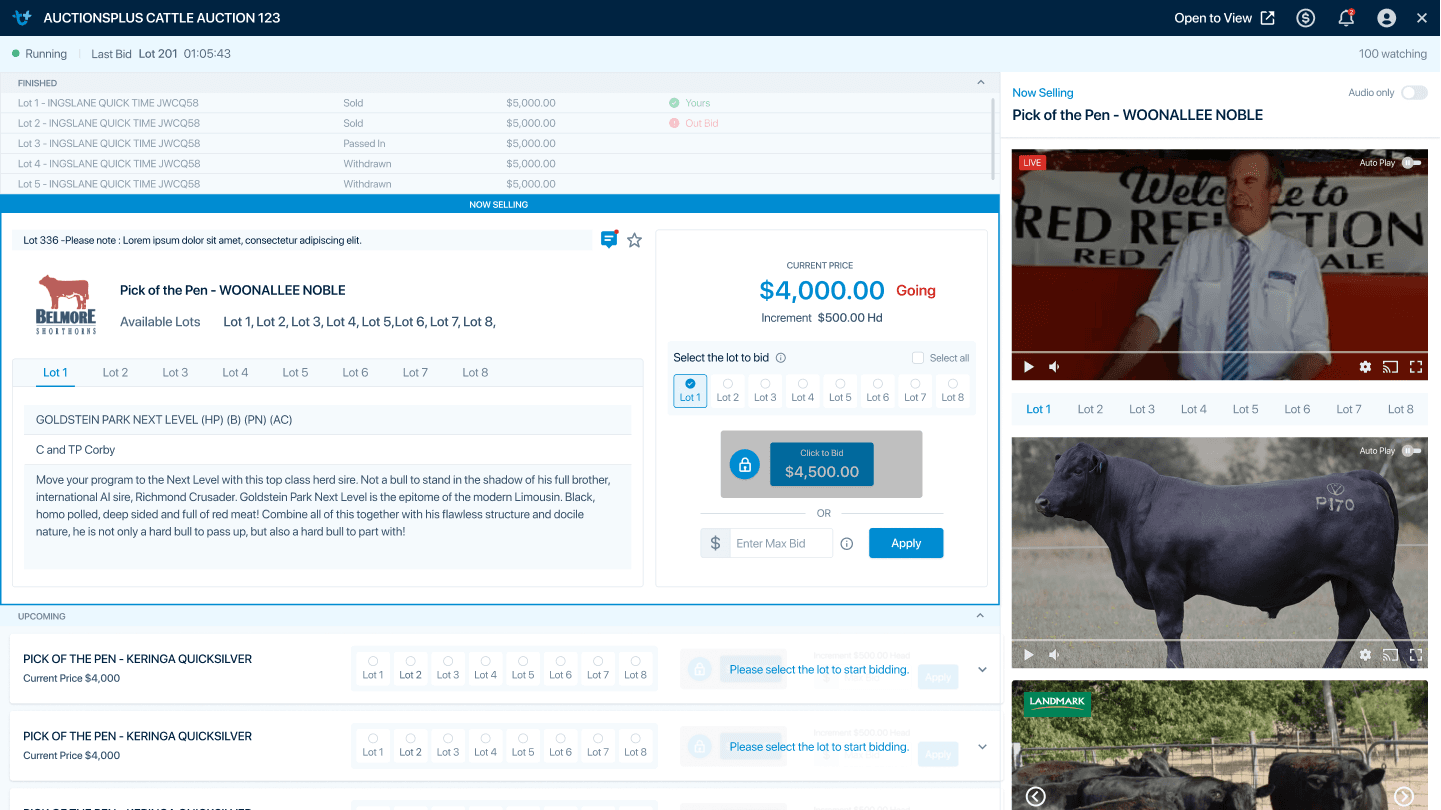Open settings gear on the live auctioneer video
Viewport: 1441px width, 810px height.
(x=1365, y=367)
